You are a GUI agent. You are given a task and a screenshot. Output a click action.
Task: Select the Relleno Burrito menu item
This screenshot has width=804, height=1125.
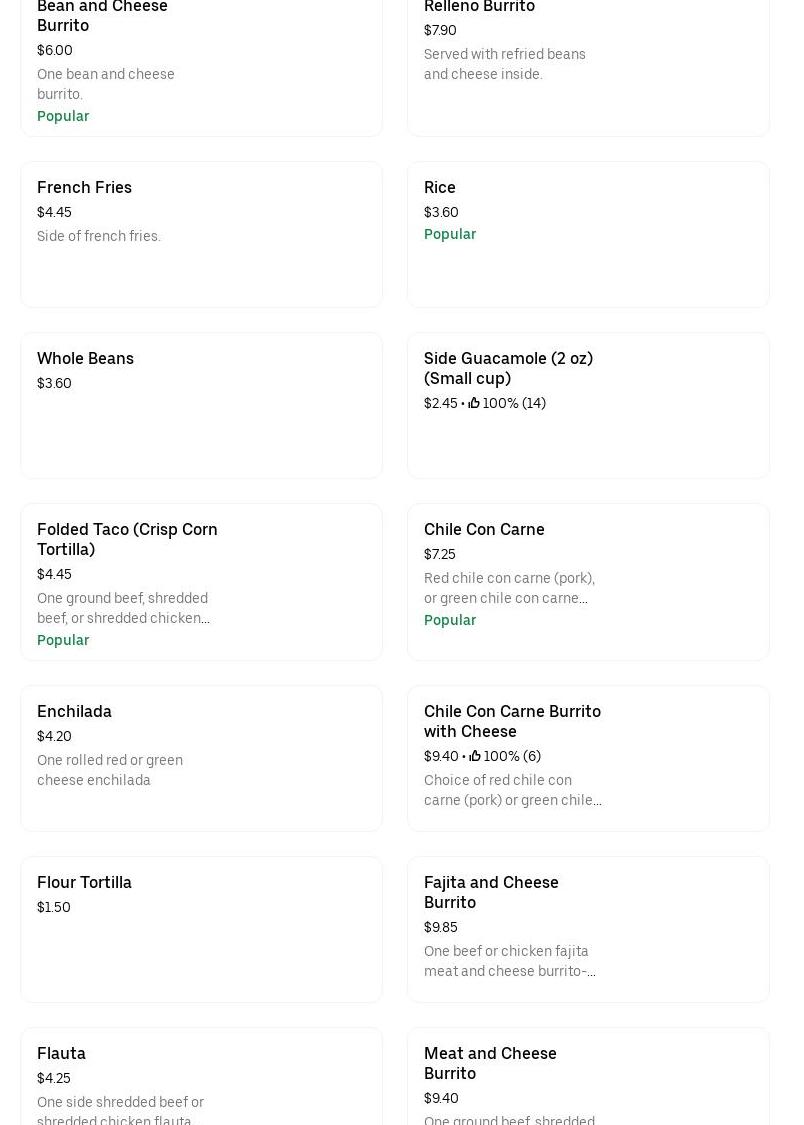click(x=479, y=7)
